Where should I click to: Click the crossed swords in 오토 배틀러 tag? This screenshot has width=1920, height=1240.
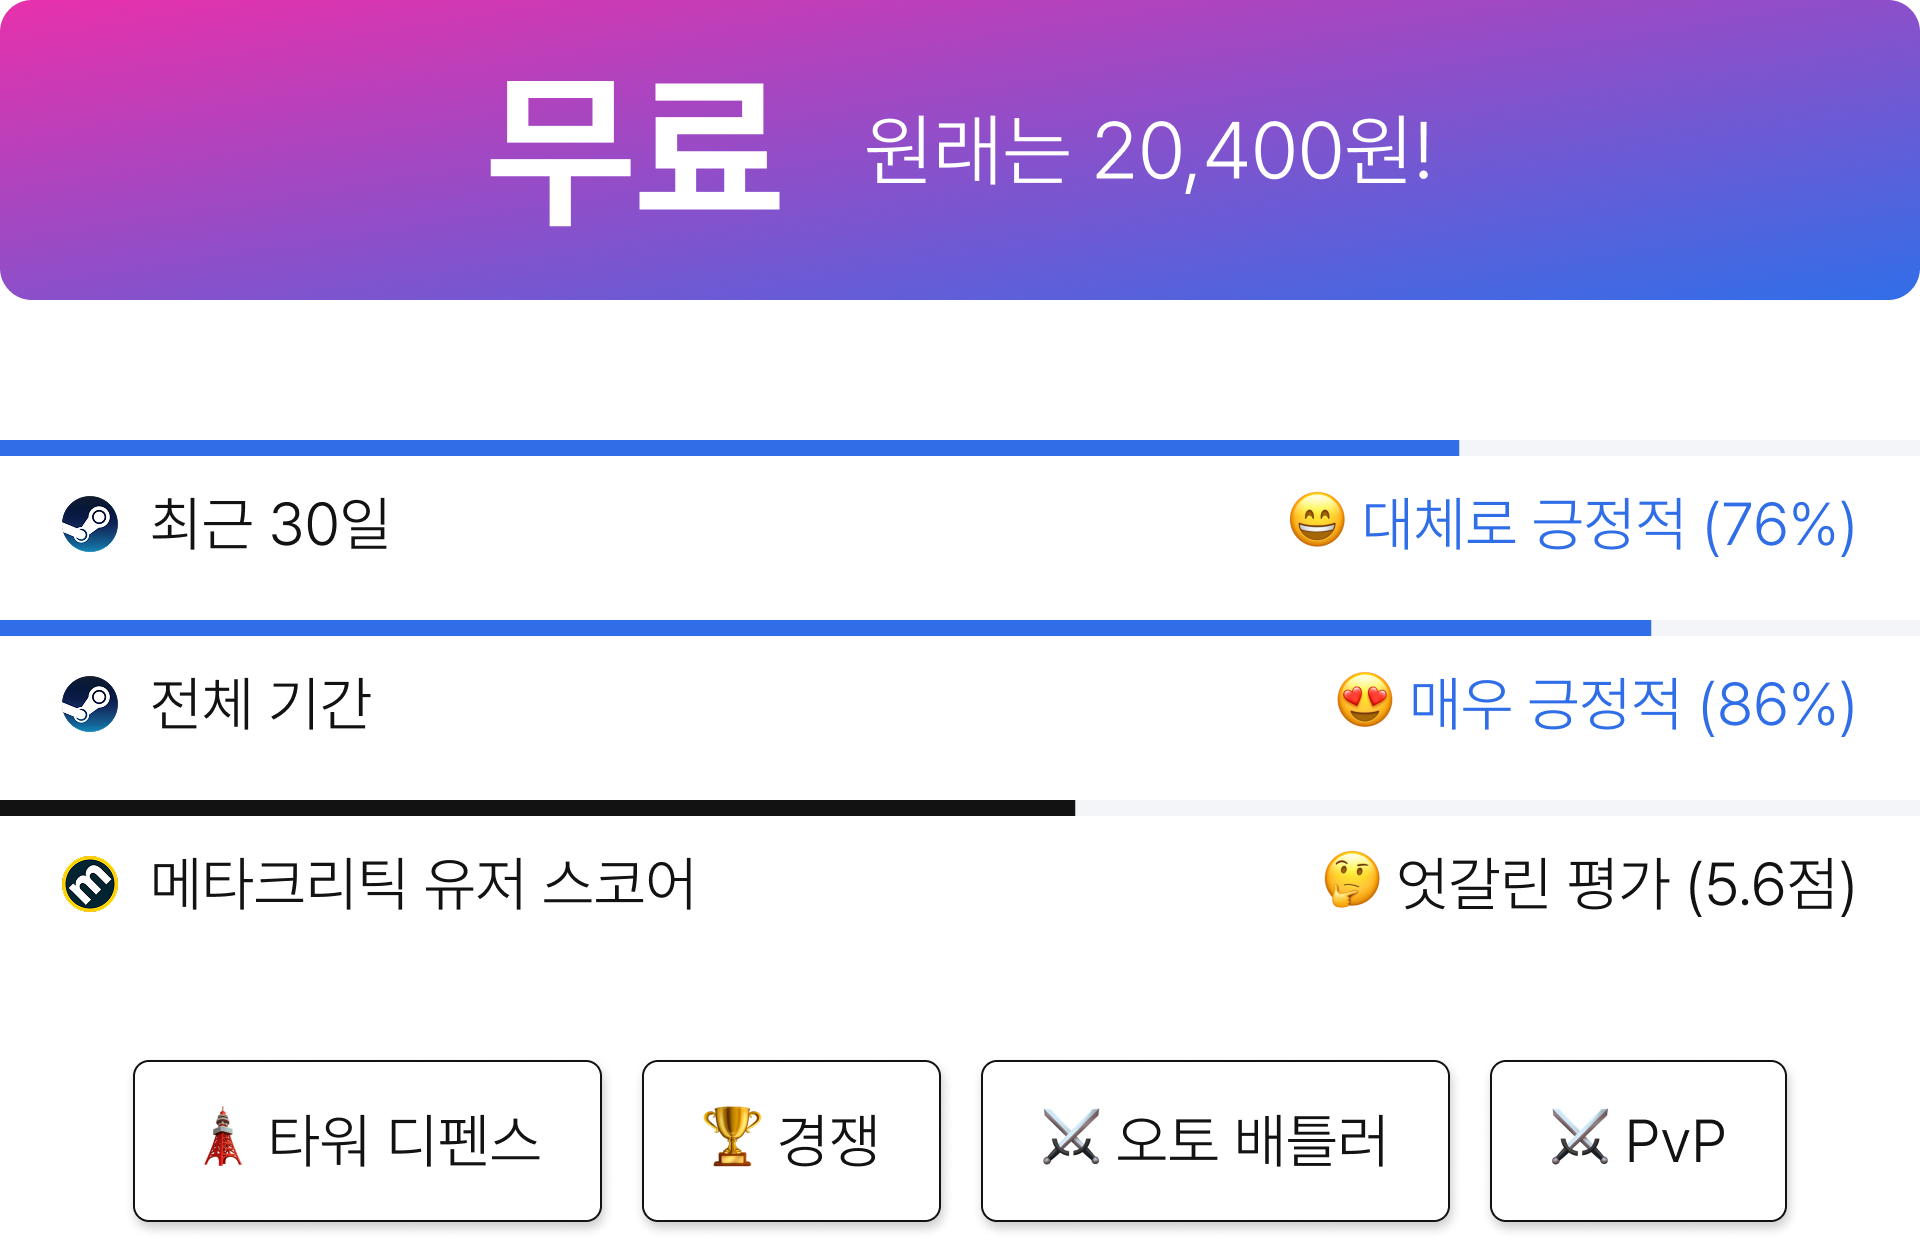point(1071,1137)
